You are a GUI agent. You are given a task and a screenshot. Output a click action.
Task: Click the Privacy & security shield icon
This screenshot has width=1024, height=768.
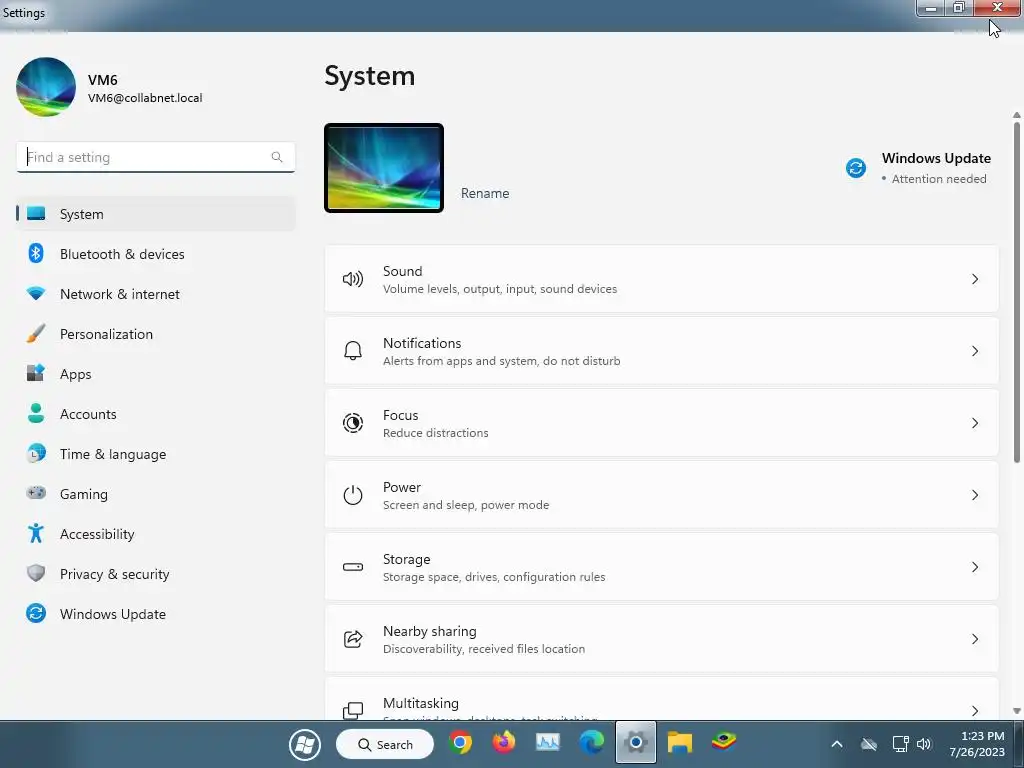click(36, 573)
